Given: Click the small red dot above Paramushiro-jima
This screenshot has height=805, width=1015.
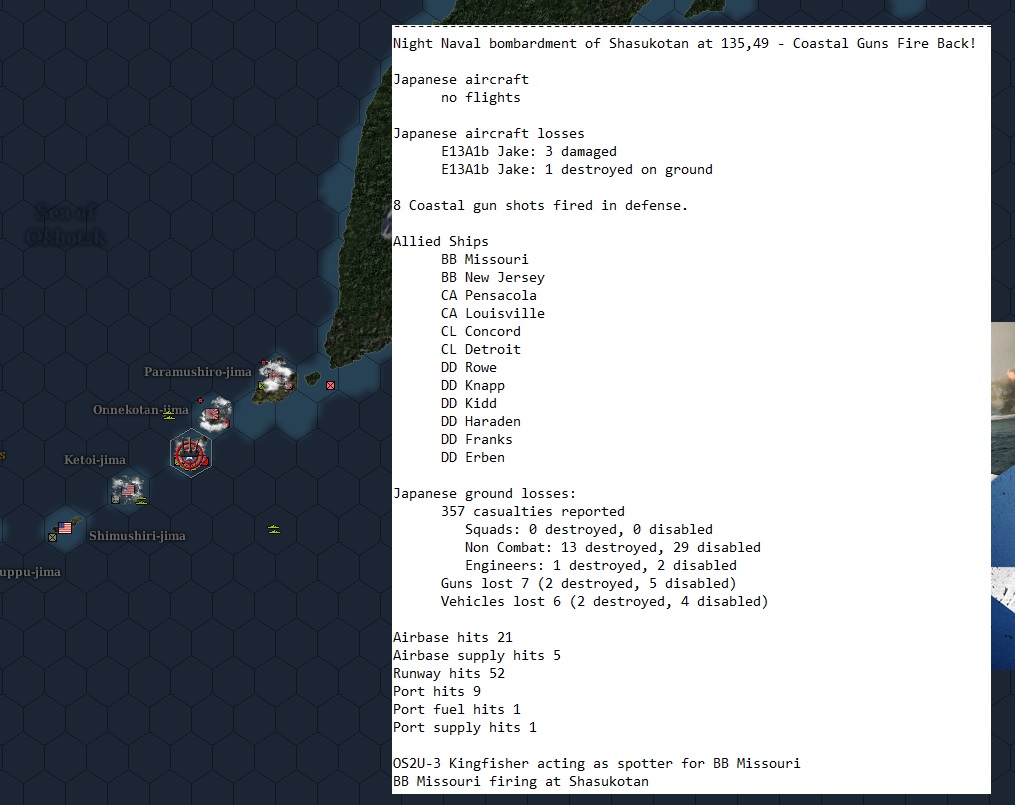Looking at the screenshot, I should pyautogui.click(x=263, y=362).
